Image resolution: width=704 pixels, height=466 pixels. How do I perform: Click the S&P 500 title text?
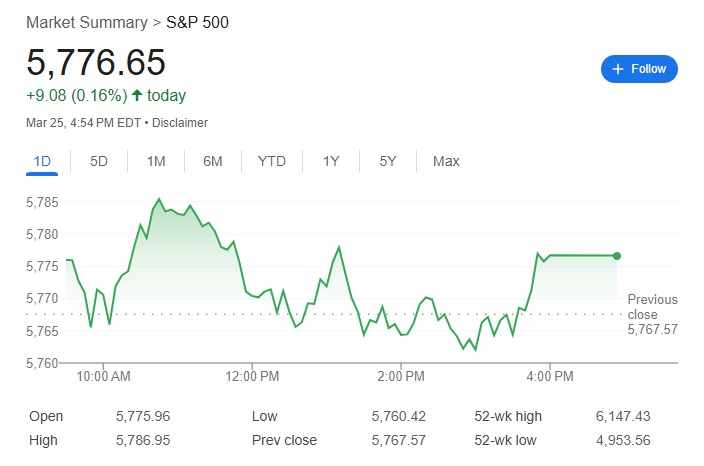[x=197, y=21]
